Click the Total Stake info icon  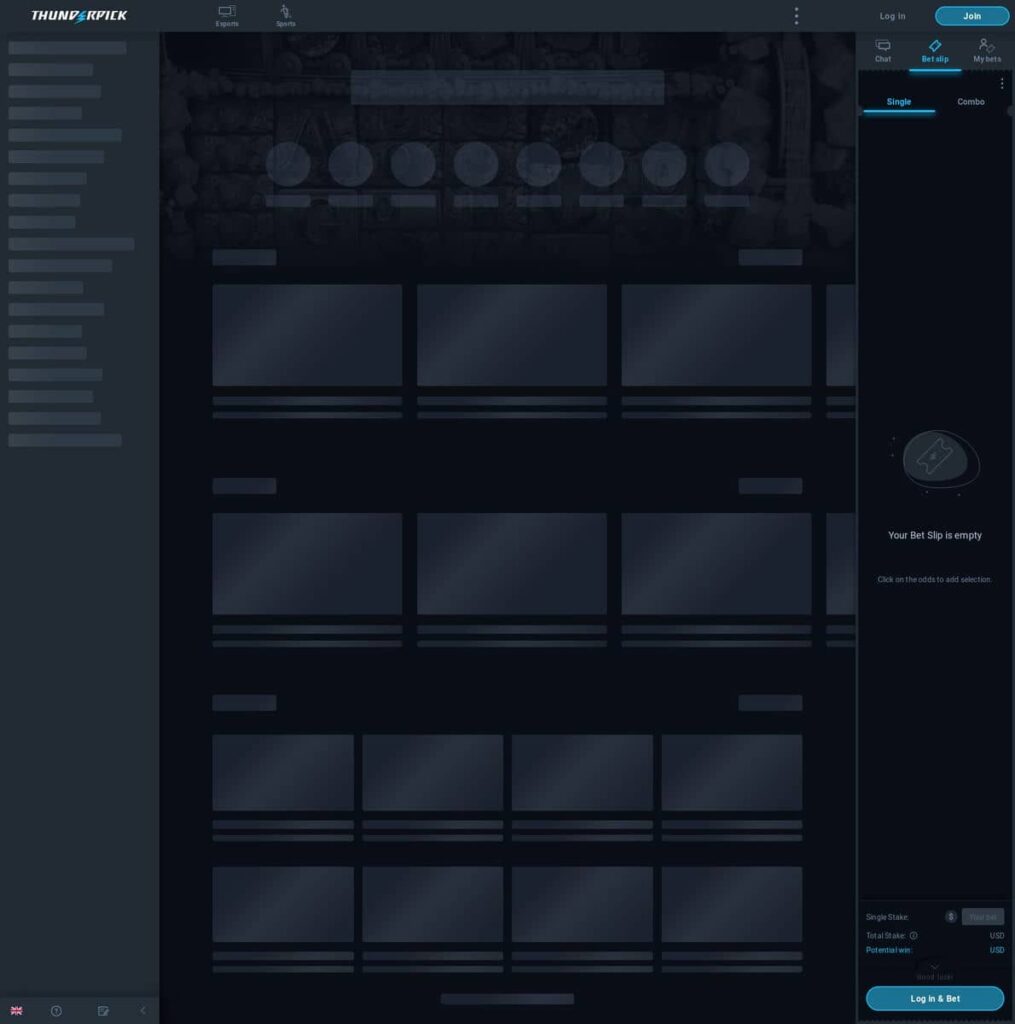click(914, 936)
